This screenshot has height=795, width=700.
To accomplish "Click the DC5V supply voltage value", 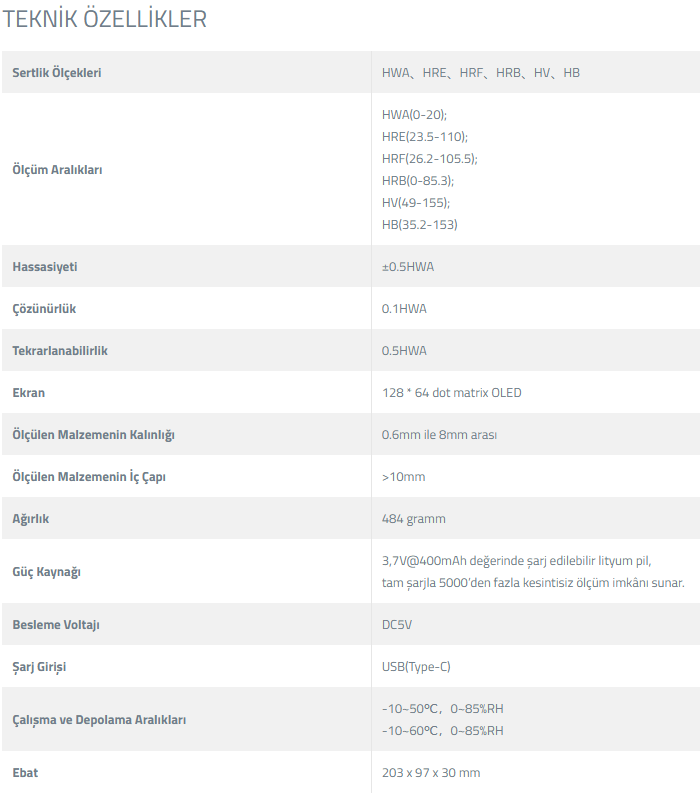I will pos(397,625).
